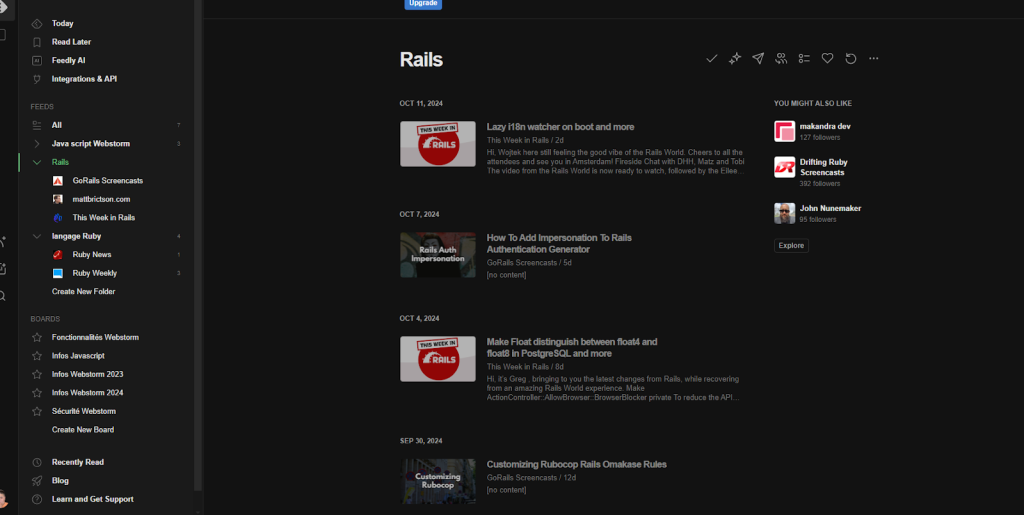Click the All feeds list icon
The width and height of the screenshot is (1024, 515).
tap(37, 125)
